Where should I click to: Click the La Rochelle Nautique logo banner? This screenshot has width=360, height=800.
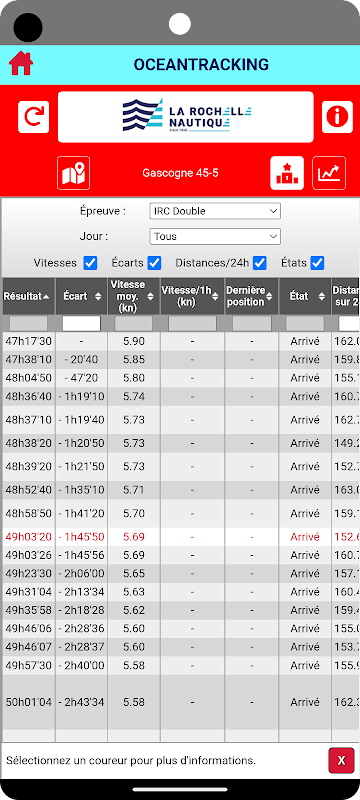pos(186,117)
